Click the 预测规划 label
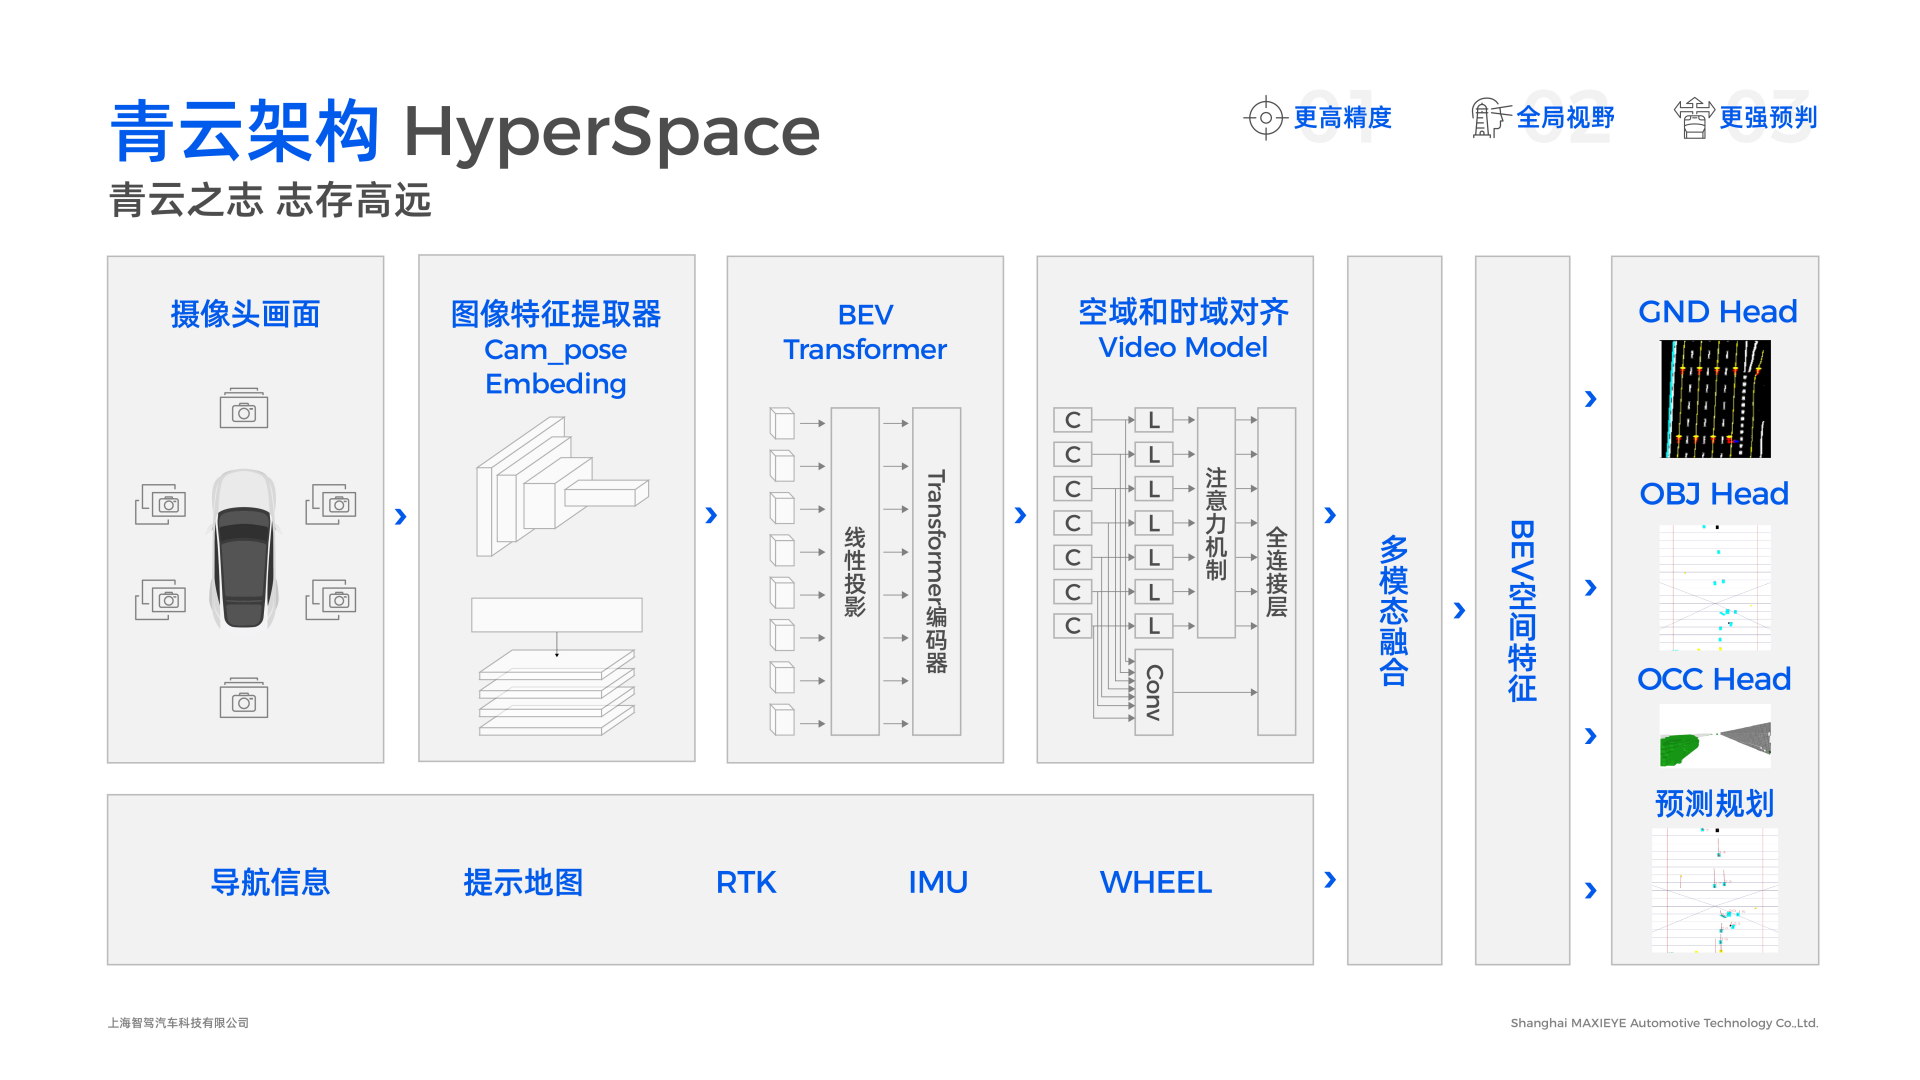Viewport: 1920px width, 1080px height. pyautogui.click(x=1714, y=803)
